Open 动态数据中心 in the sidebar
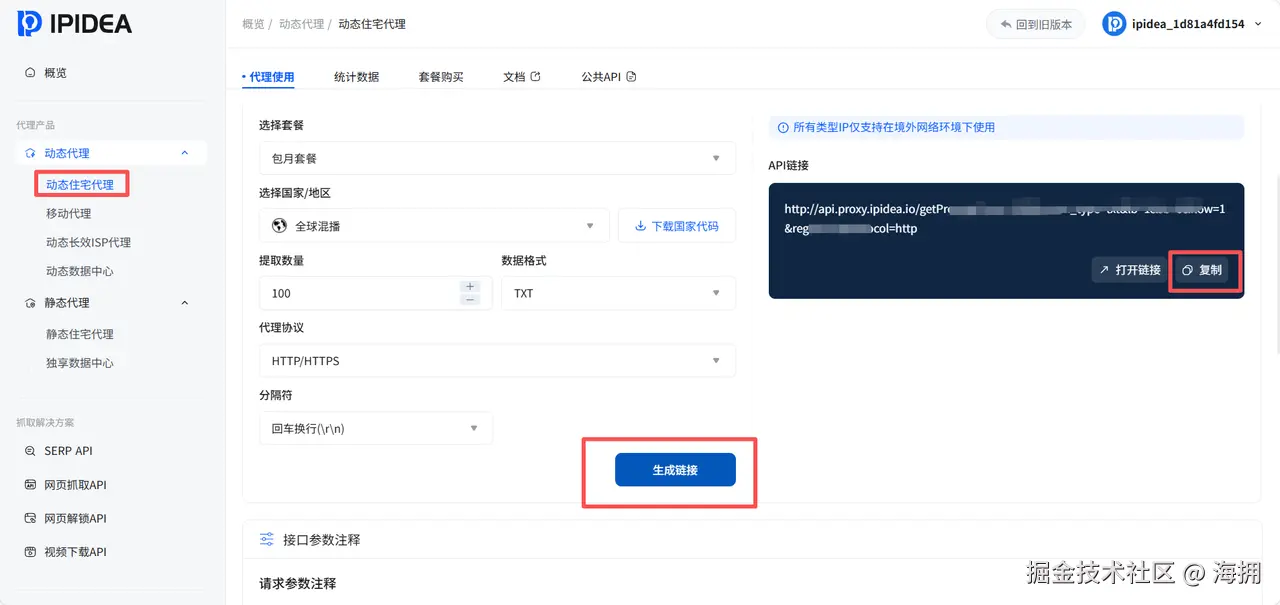Viewport: 1280px width, 605px height. pos(80,271)
